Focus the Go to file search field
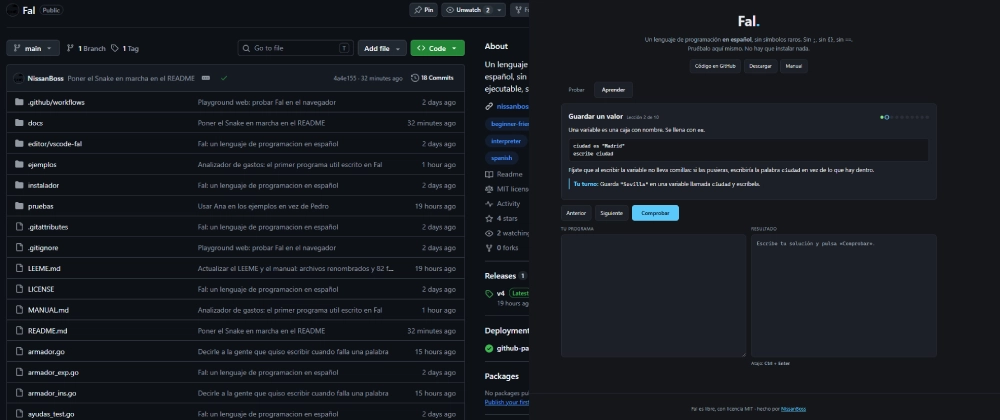The height and width of the screenshot is (420, 1000). [295, 48]
